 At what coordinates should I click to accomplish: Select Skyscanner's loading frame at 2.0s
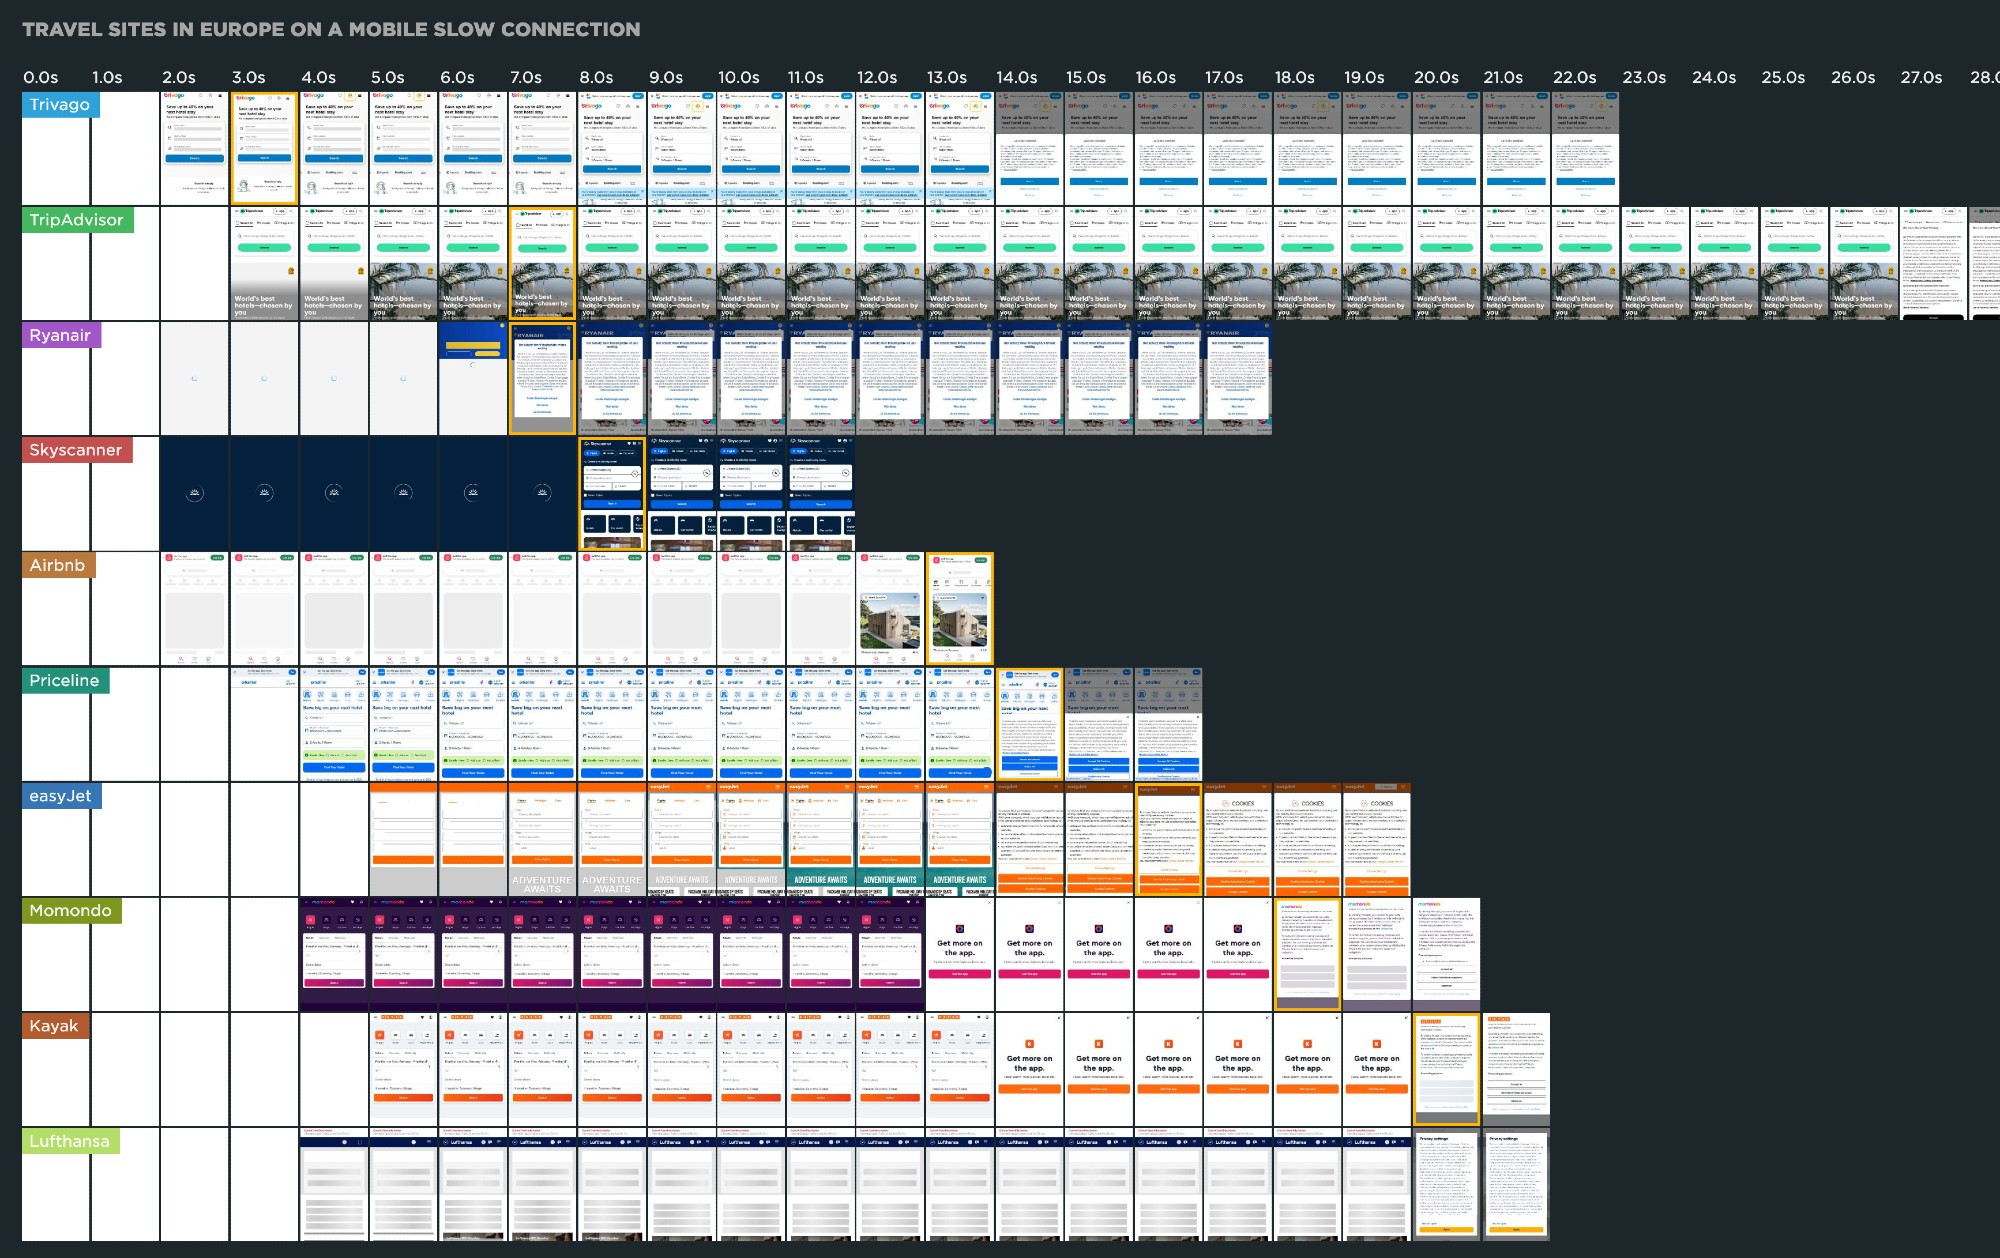point(195,494)
